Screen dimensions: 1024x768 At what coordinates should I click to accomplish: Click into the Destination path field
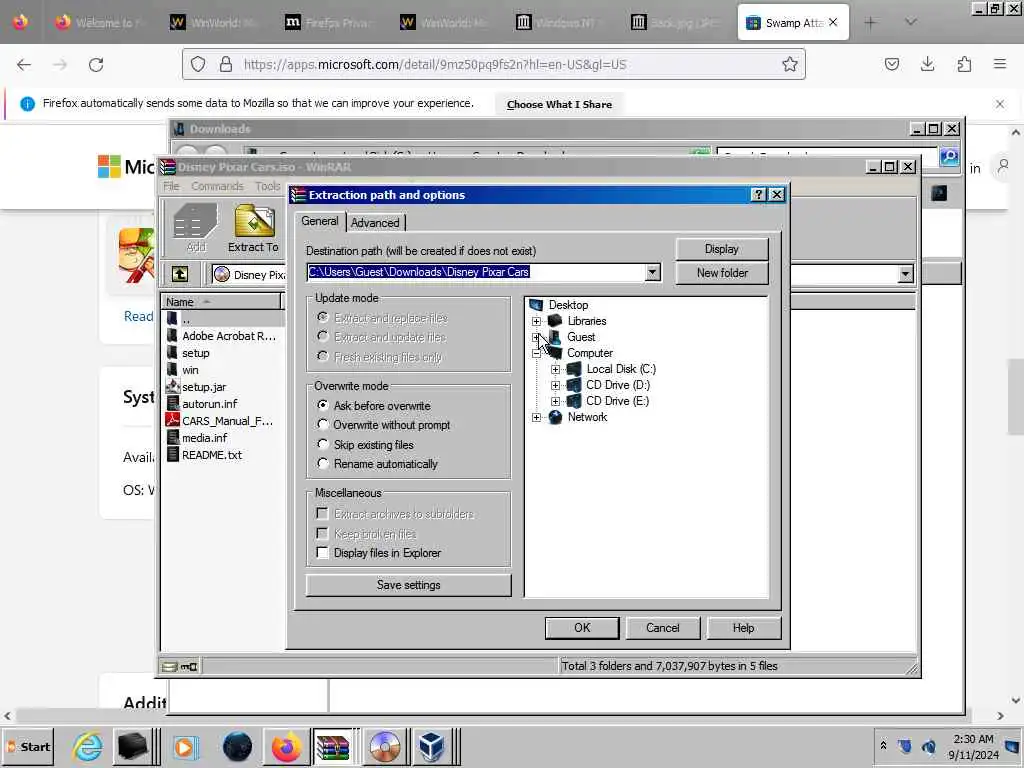476,272
